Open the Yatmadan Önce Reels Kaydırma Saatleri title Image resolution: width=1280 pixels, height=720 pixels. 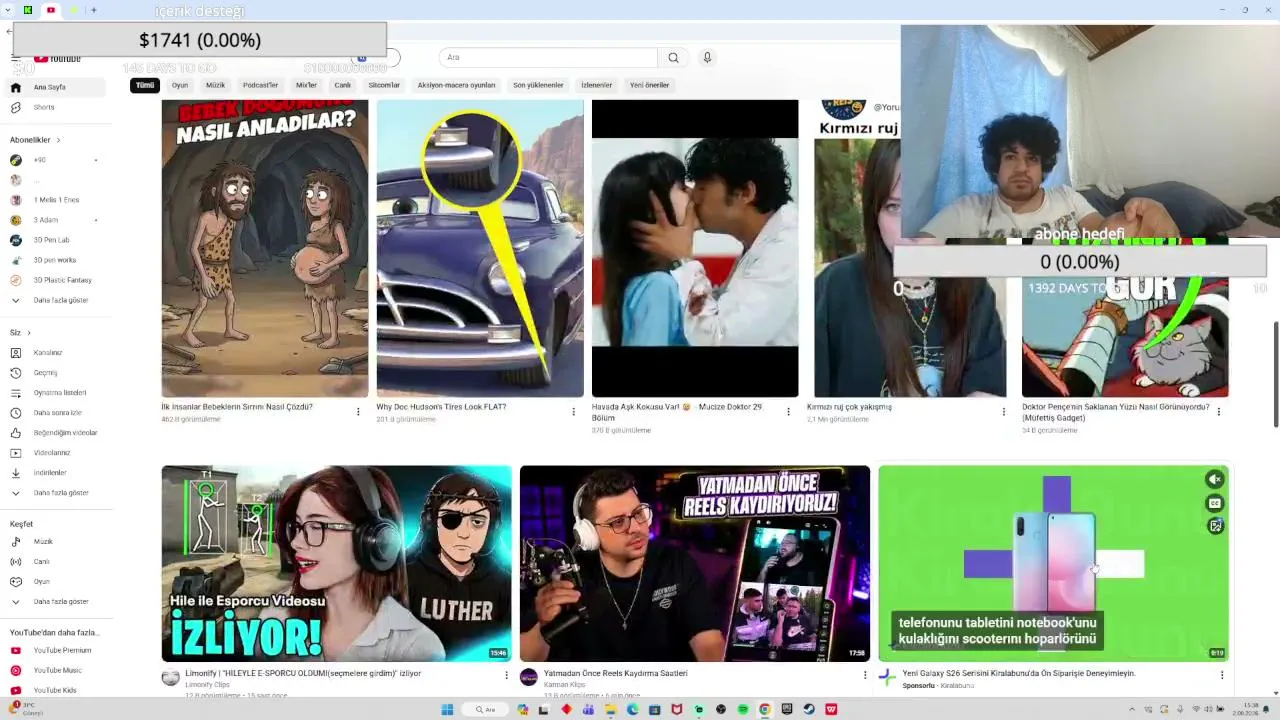coord(615,674)
